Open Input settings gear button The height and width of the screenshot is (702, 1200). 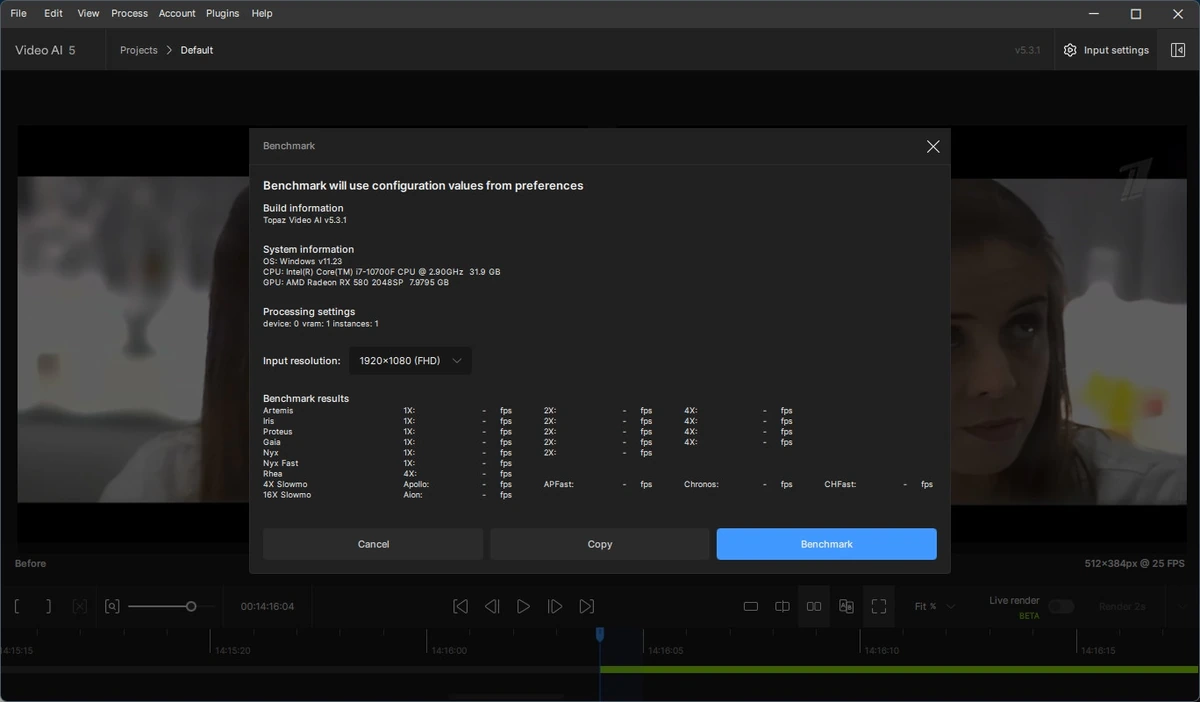(1106, 50)
